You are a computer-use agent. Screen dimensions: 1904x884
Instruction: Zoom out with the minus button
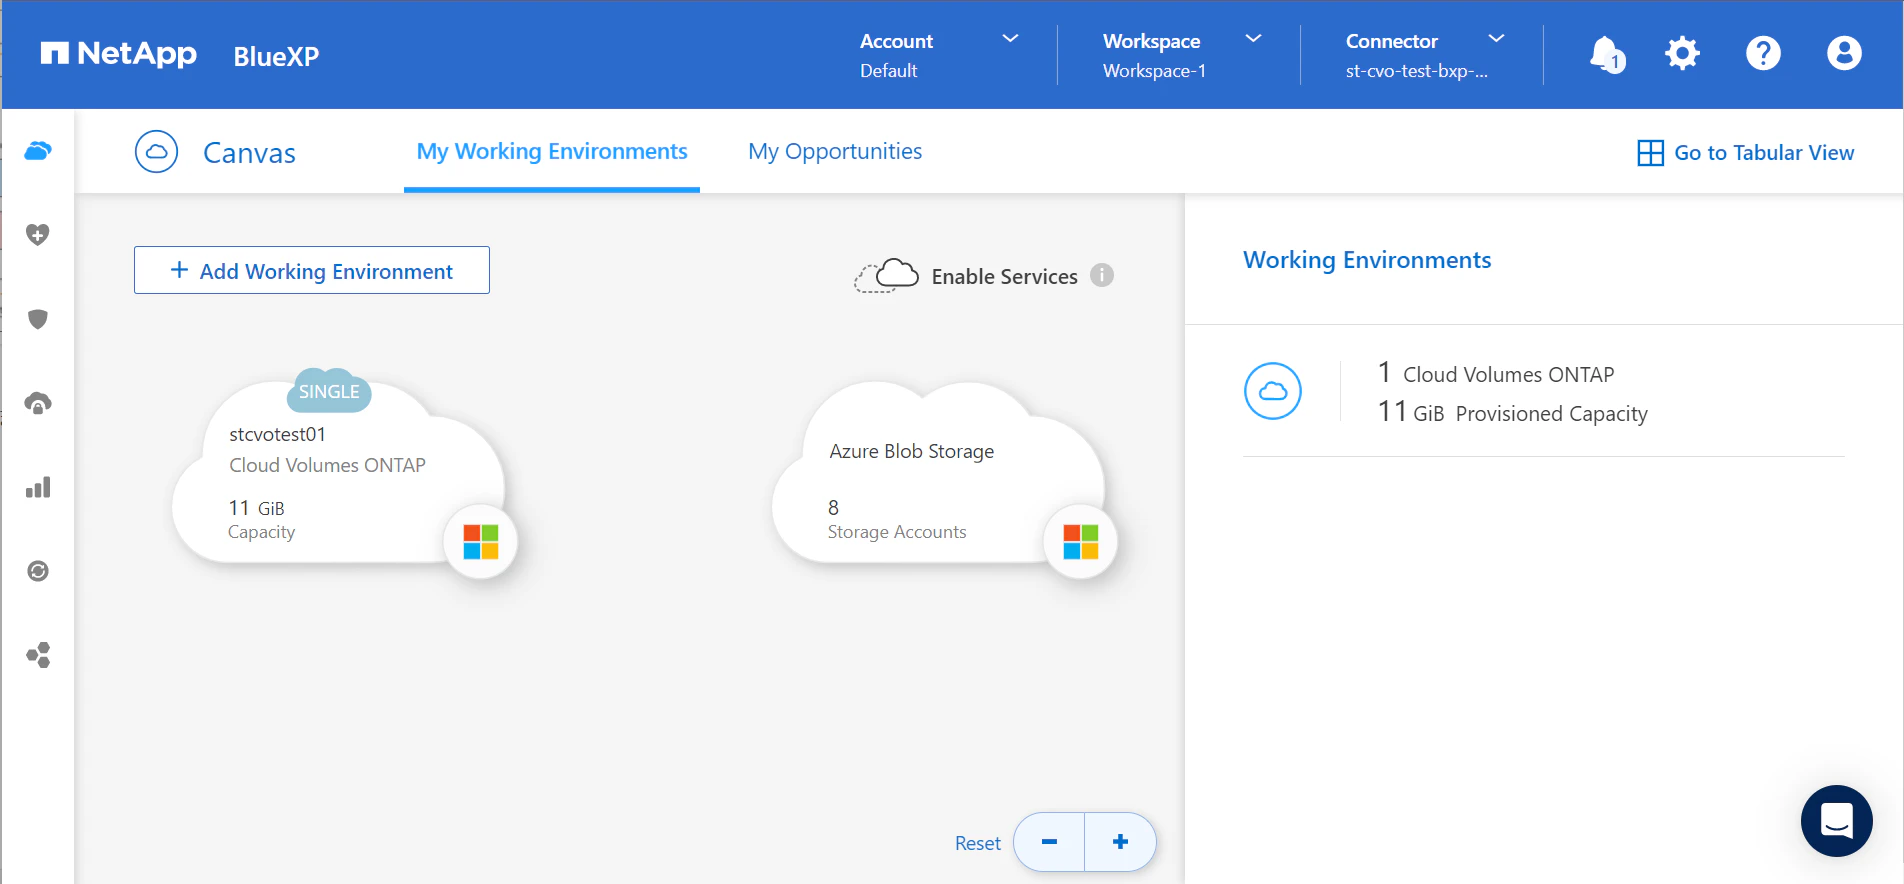point(1049,842)
